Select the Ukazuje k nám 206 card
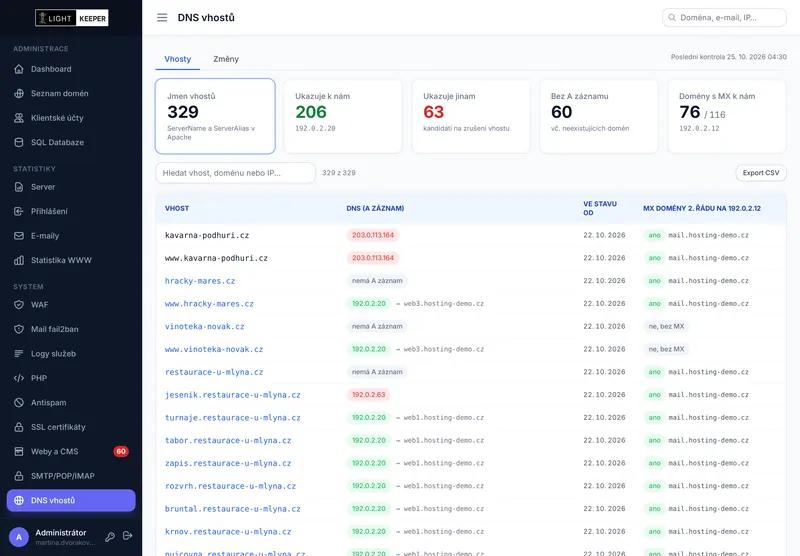Screen dimensions: 800x556 pos(343,116)
